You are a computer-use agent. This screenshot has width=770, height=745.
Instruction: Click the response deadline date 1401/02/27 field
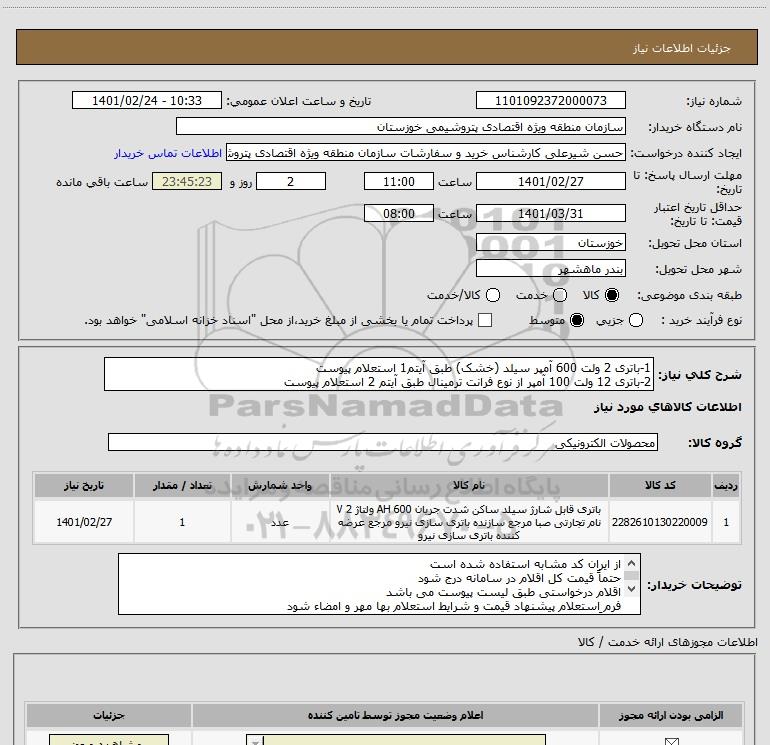(x=550, y=181)
